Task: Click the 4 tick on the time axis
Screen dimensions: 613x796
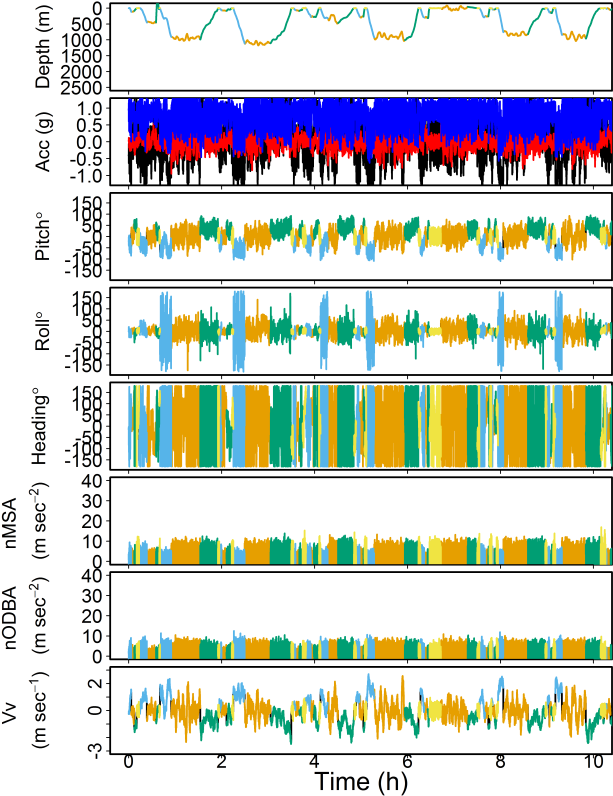Action: tap(315, 760)
